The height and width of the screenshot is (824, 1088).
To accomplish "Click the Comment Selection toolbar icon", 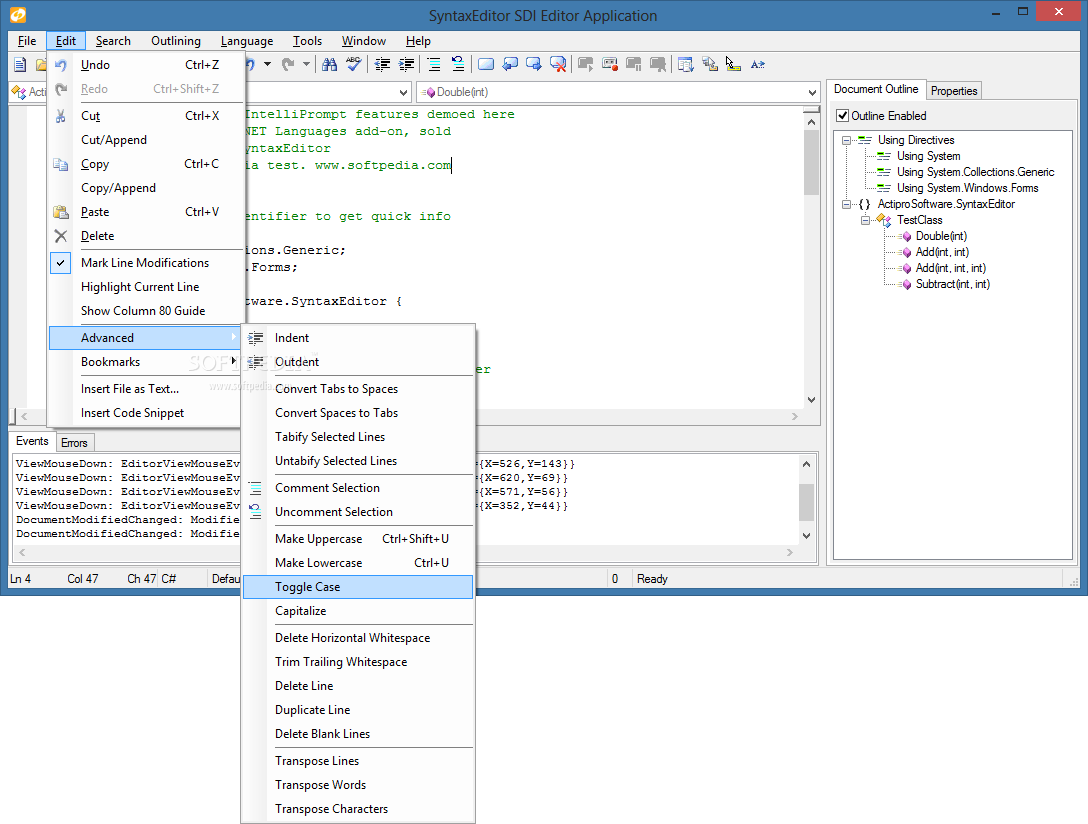I will pos(434,65).
